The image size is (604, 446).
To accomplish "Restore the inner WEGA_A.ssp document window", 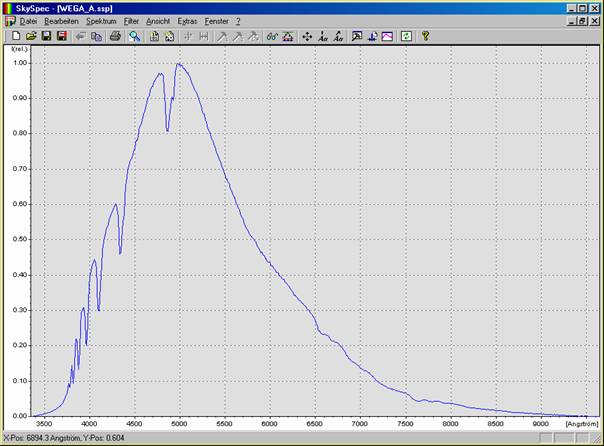I will tap(582, 21).
